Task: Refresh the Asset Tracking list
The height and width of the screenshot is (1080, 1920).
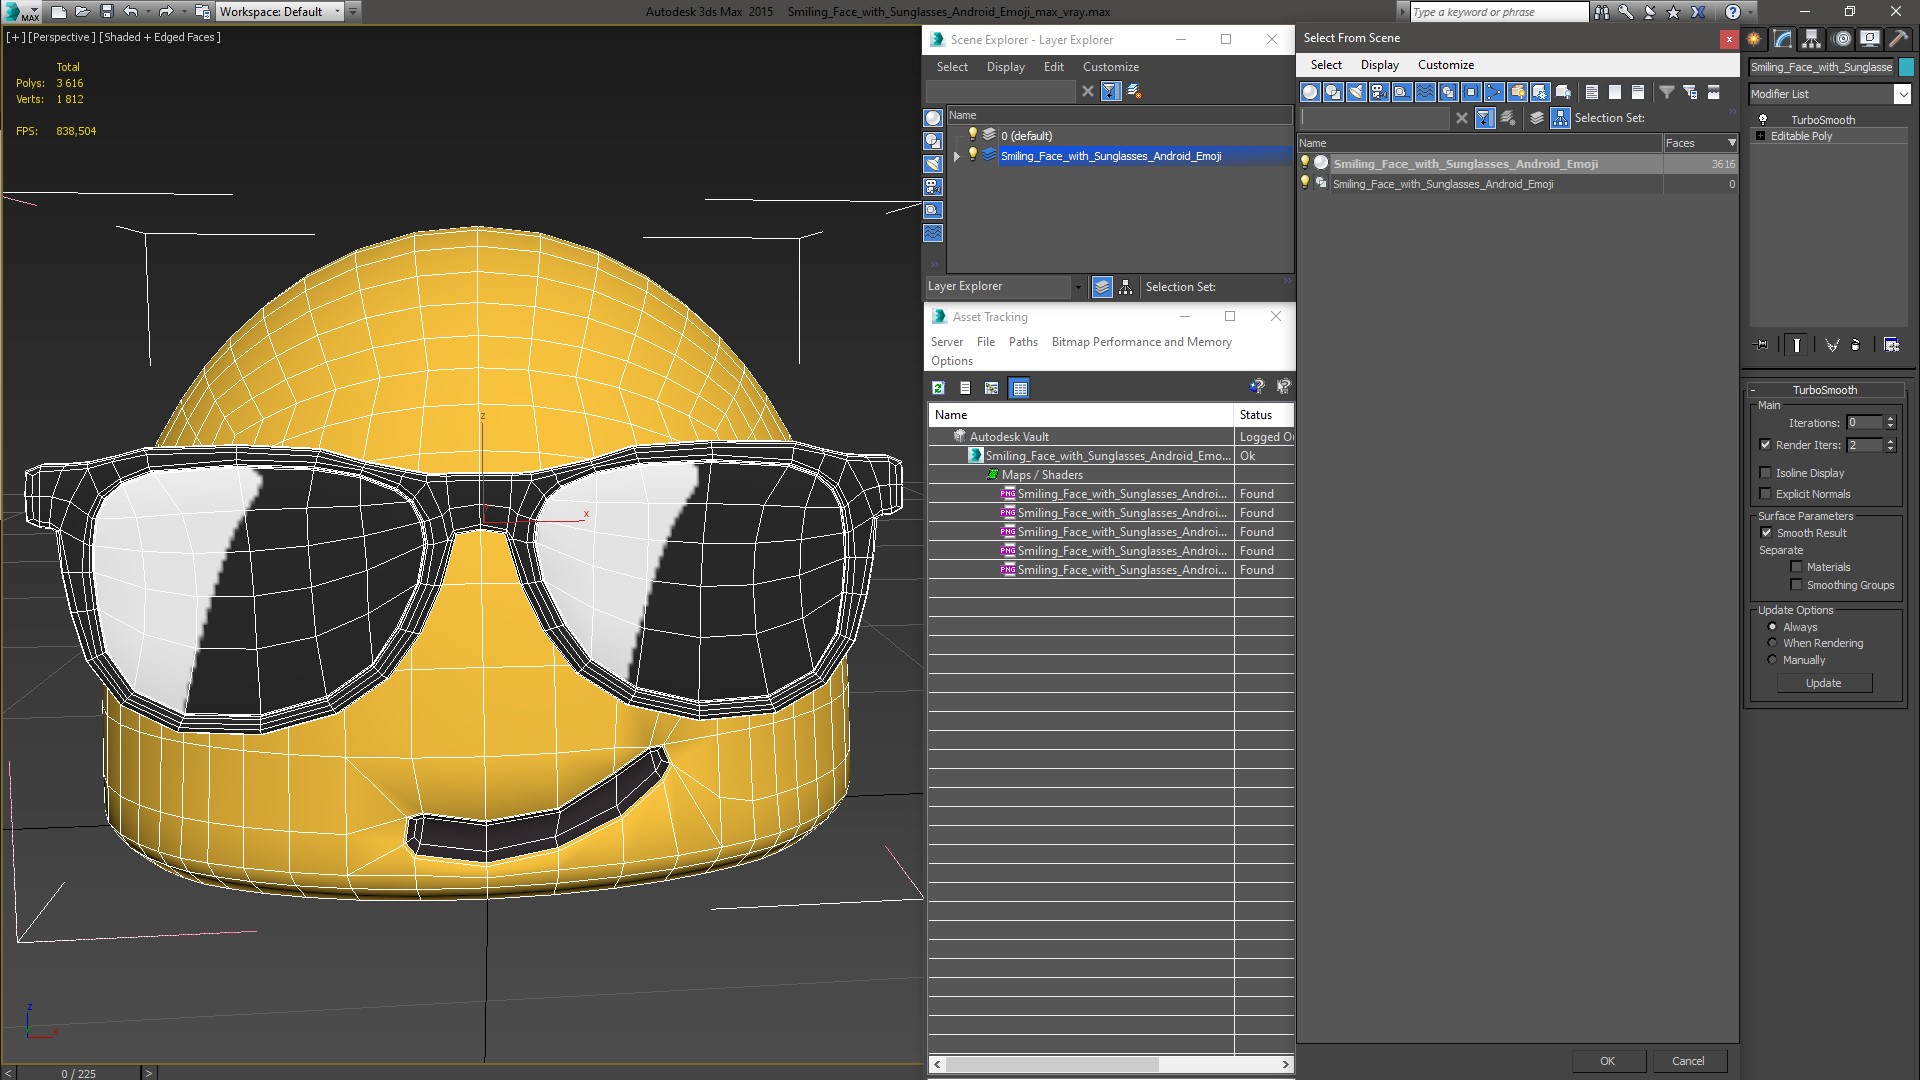Action: (938, 388)
